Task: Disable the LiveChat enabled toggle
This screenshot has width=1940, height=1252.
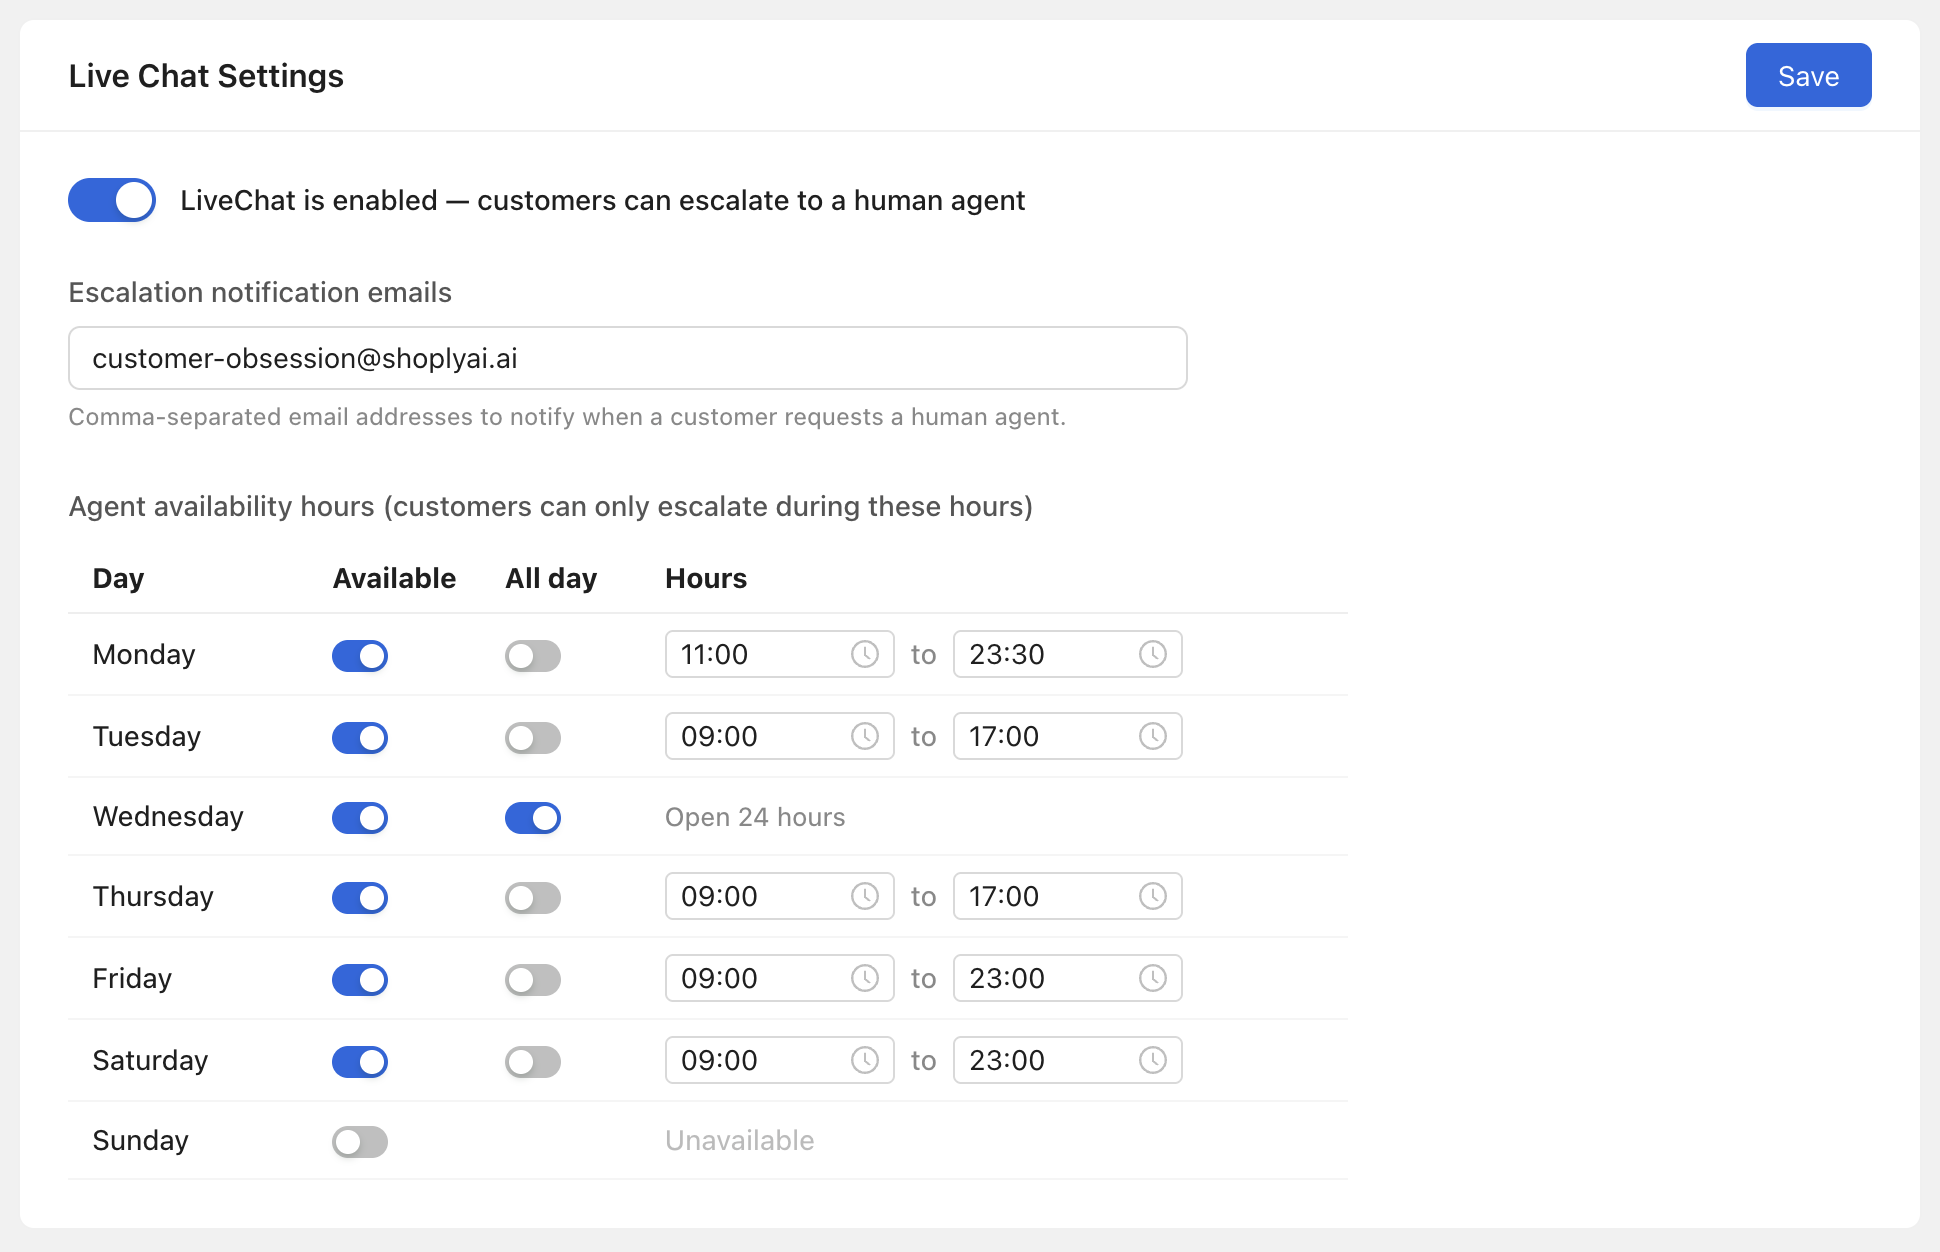Action: click(x=112, y=200)
